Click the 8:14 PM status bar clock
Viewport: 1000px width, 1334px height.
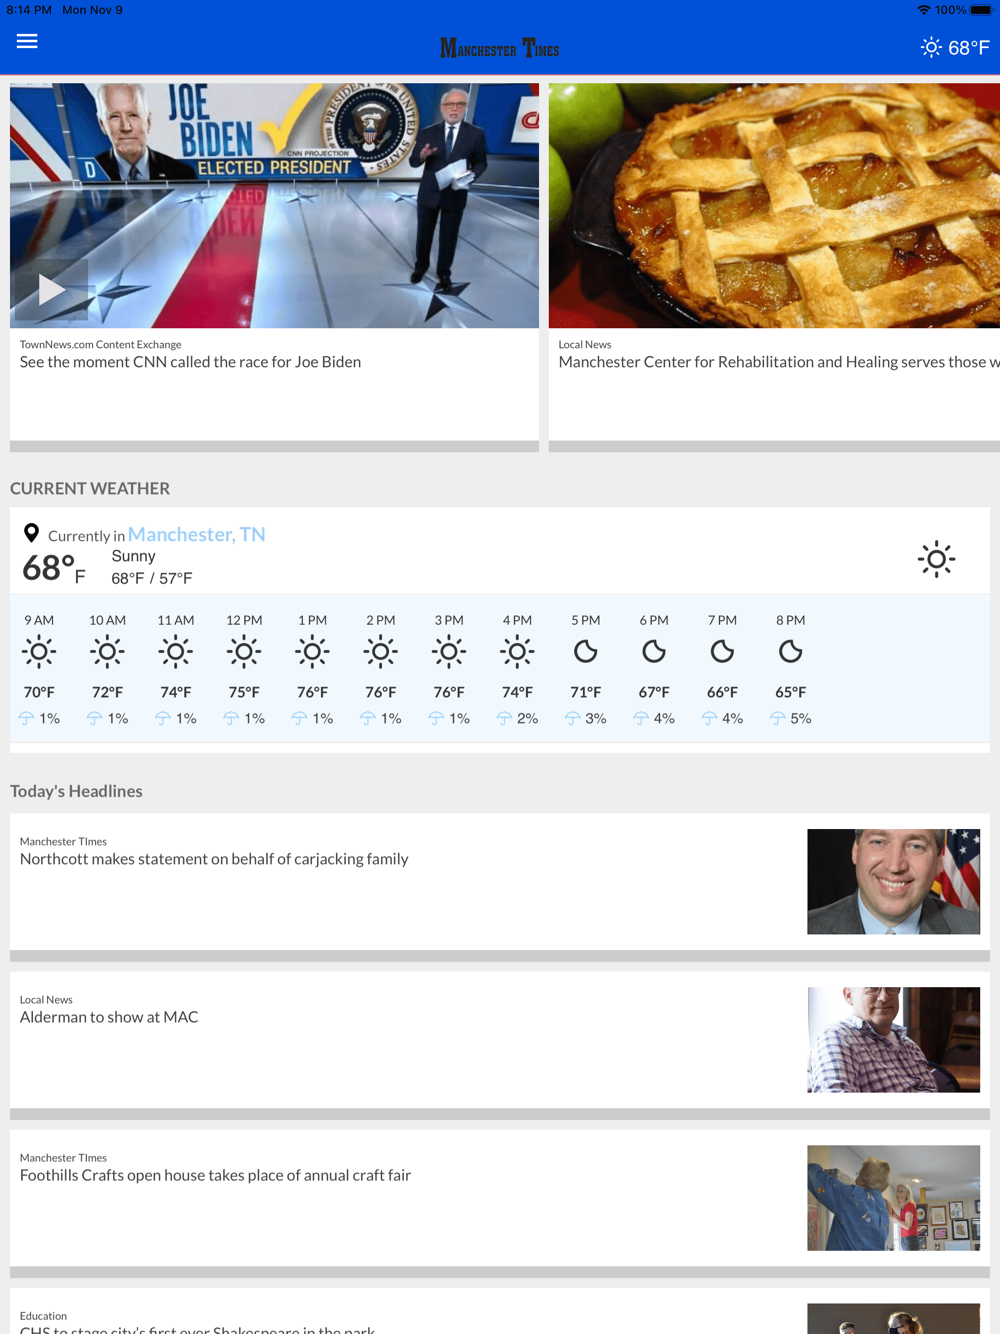click(x=29, y=10)
